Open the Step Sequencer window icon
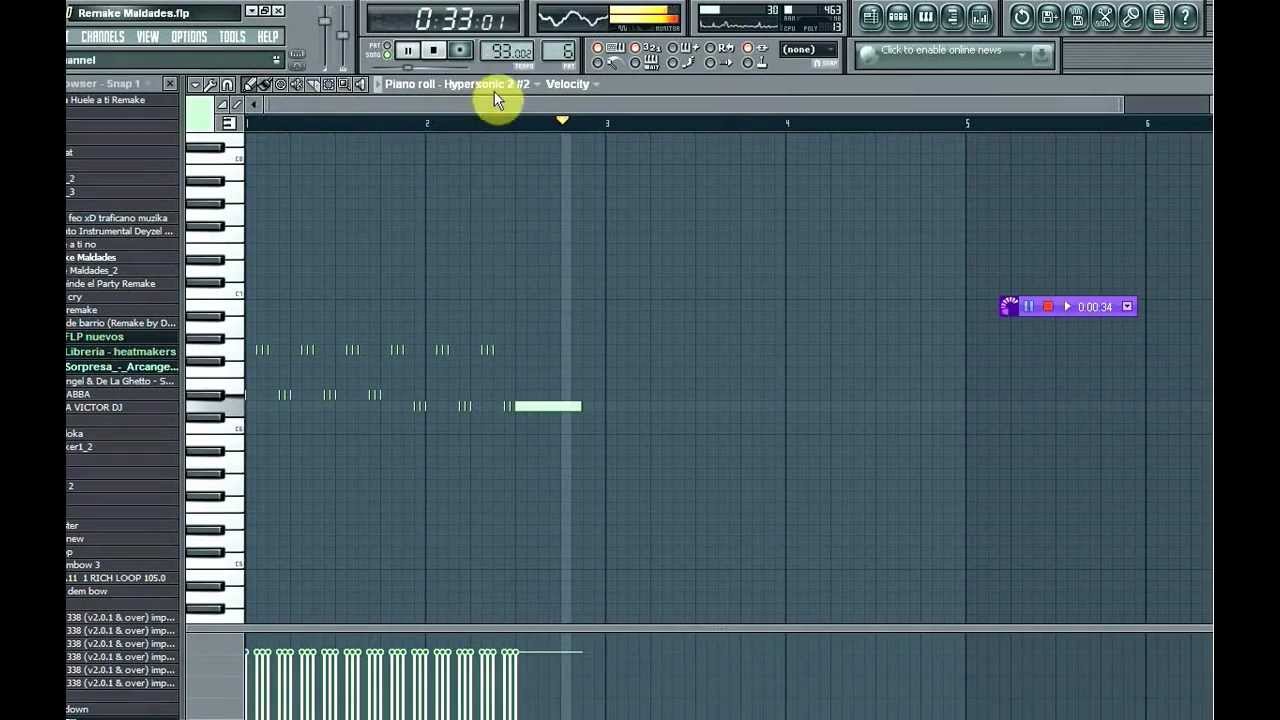This screenshot has height=720, width=1280. [898, 17]
